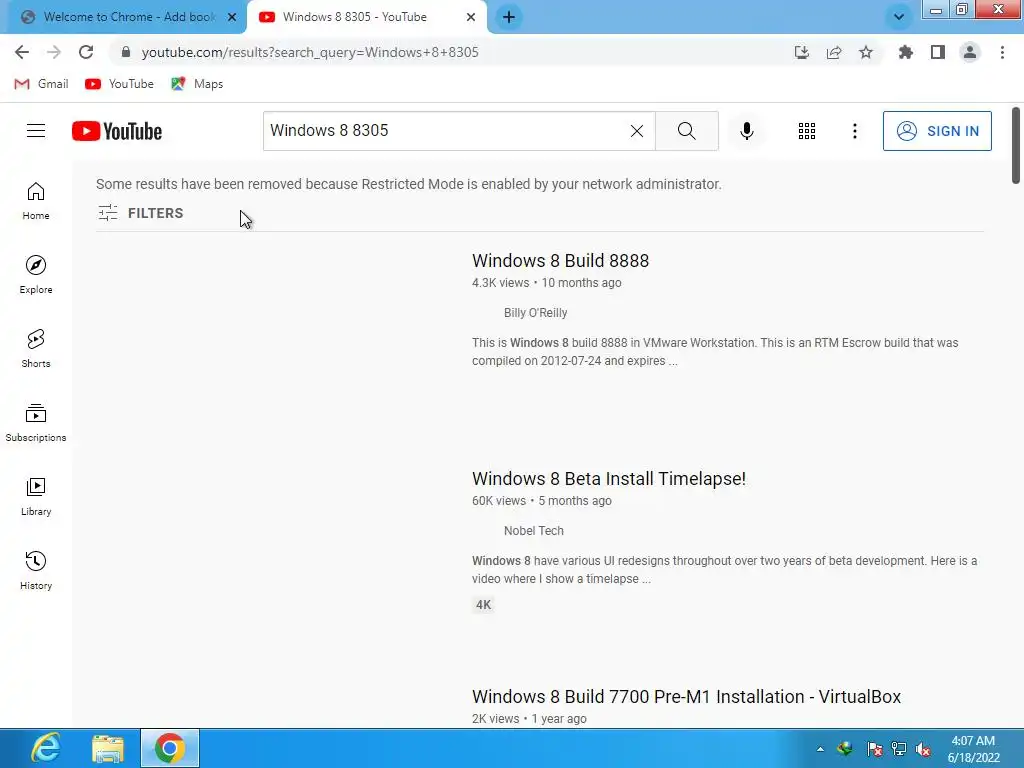Go to Home in the sidebar

(36, 201)
